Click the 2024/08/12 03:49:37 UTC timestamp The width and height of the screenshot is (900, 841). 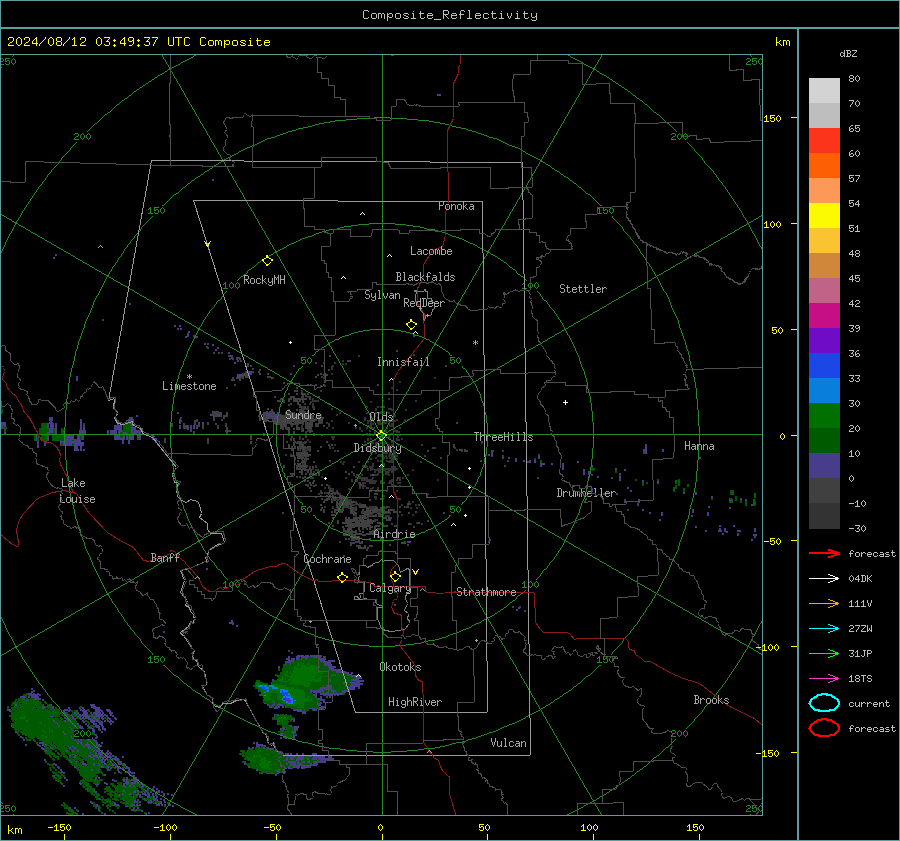pyautogui.click(x=139, y=42)
